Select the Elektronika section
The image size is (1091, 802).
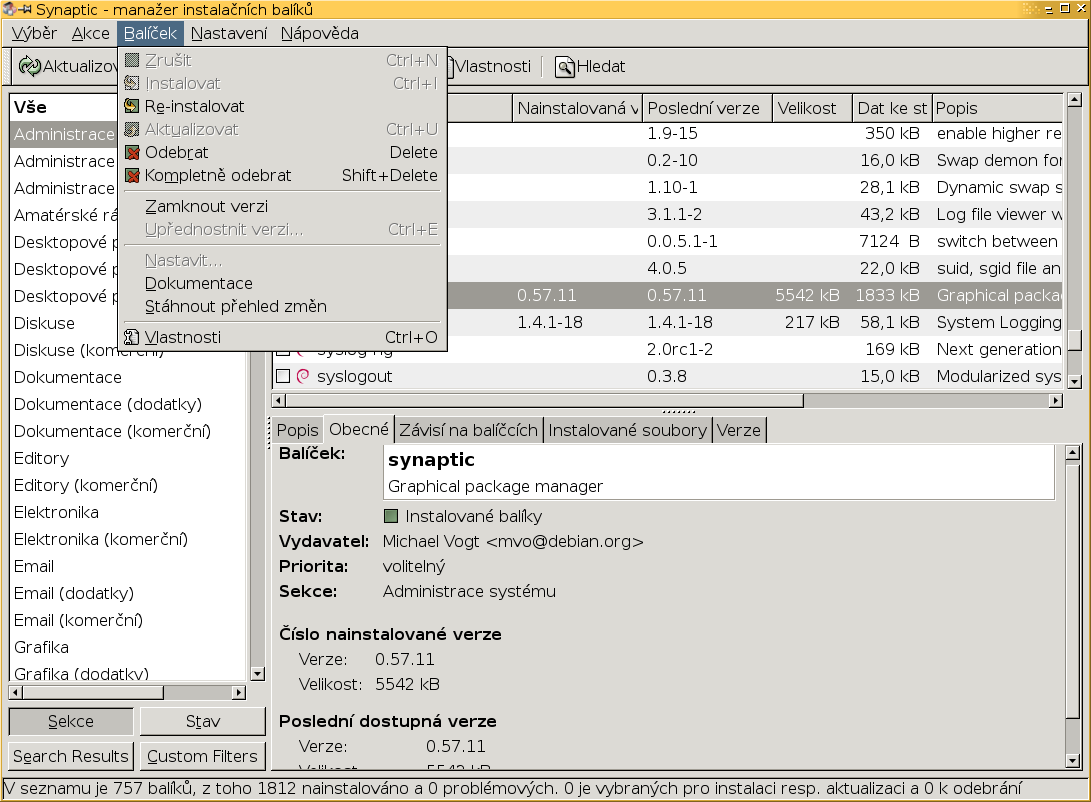pyautogui.click(x=128, y=513)
